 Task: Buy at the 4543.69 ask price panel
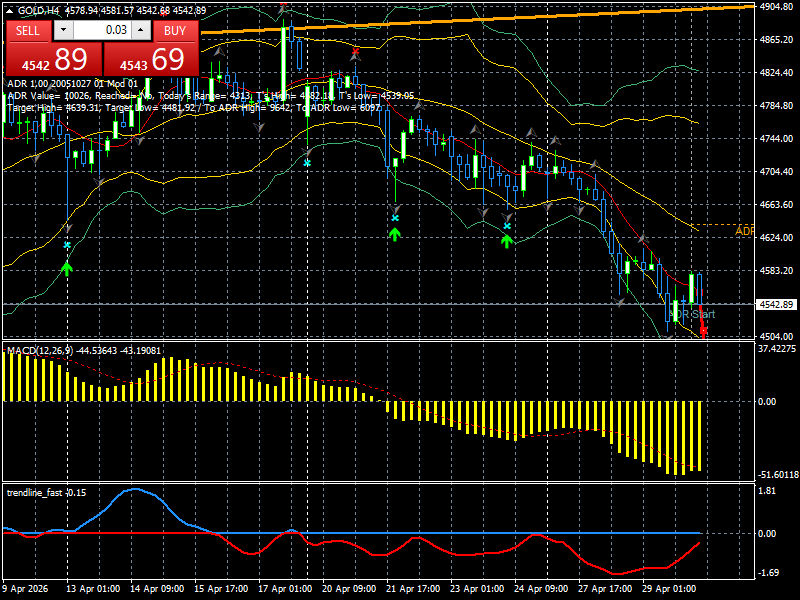(152, 59)
